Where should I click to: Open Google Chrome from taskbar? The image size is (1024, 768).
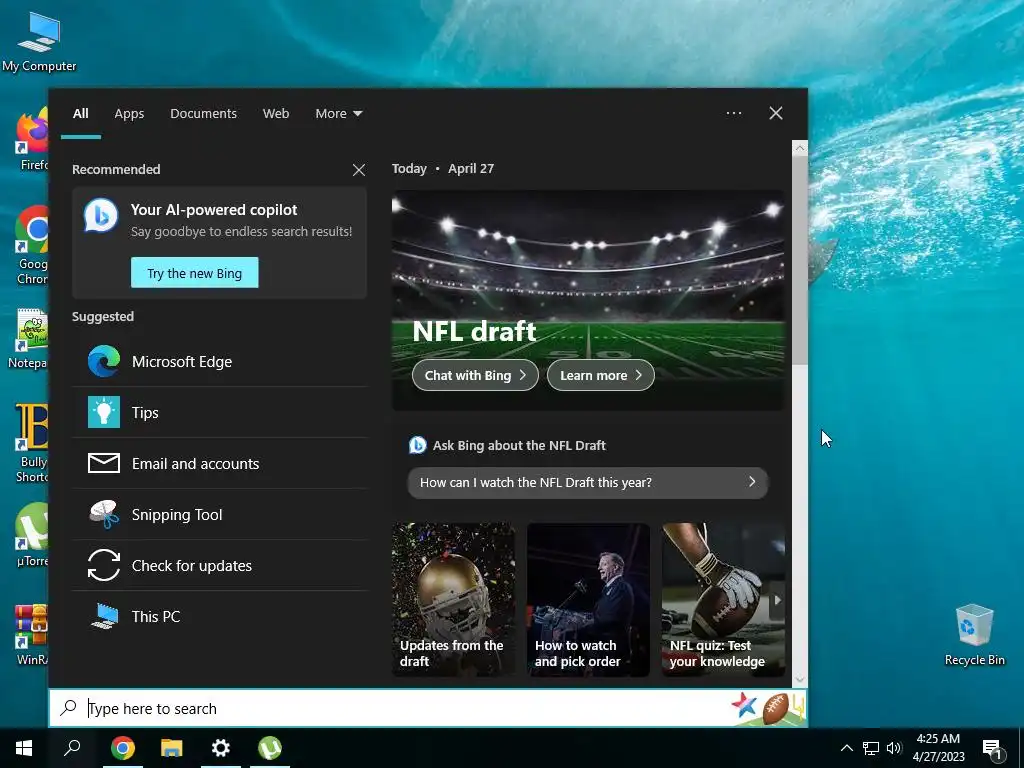[x=123, y=748]
